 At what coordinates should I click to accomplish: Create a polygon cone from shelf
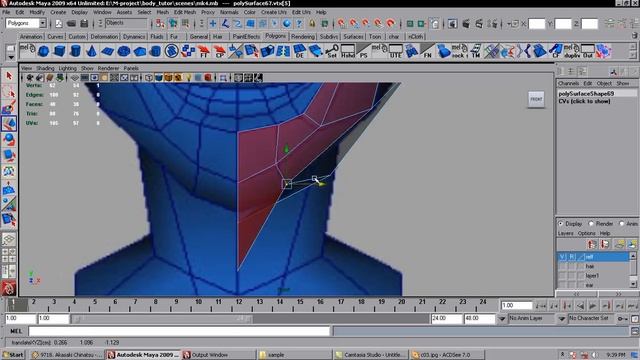tap(91, 51)
